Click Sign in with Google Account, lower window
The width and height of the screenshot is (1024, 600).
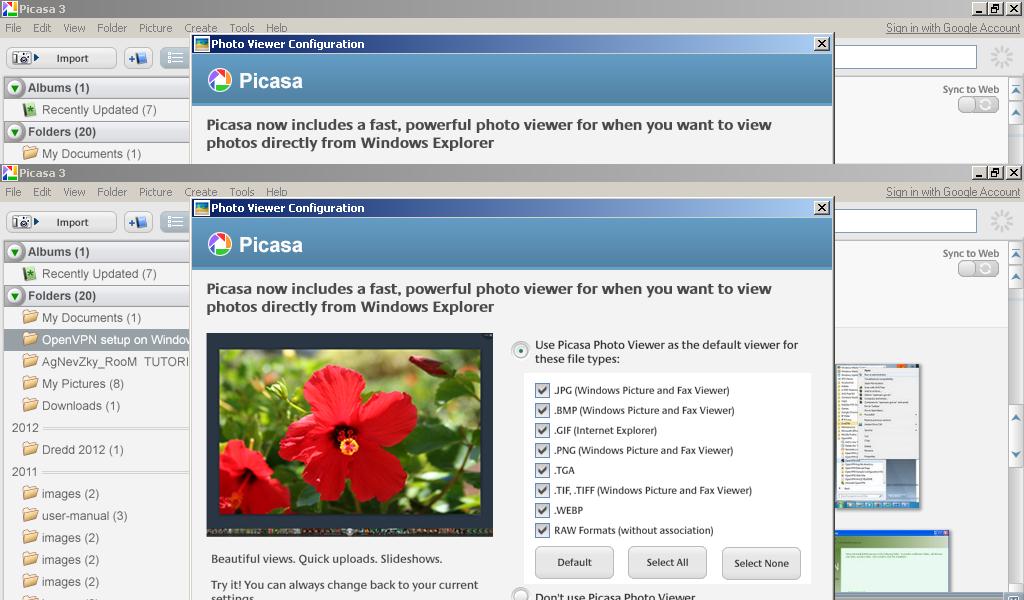(x=952, y=192)
